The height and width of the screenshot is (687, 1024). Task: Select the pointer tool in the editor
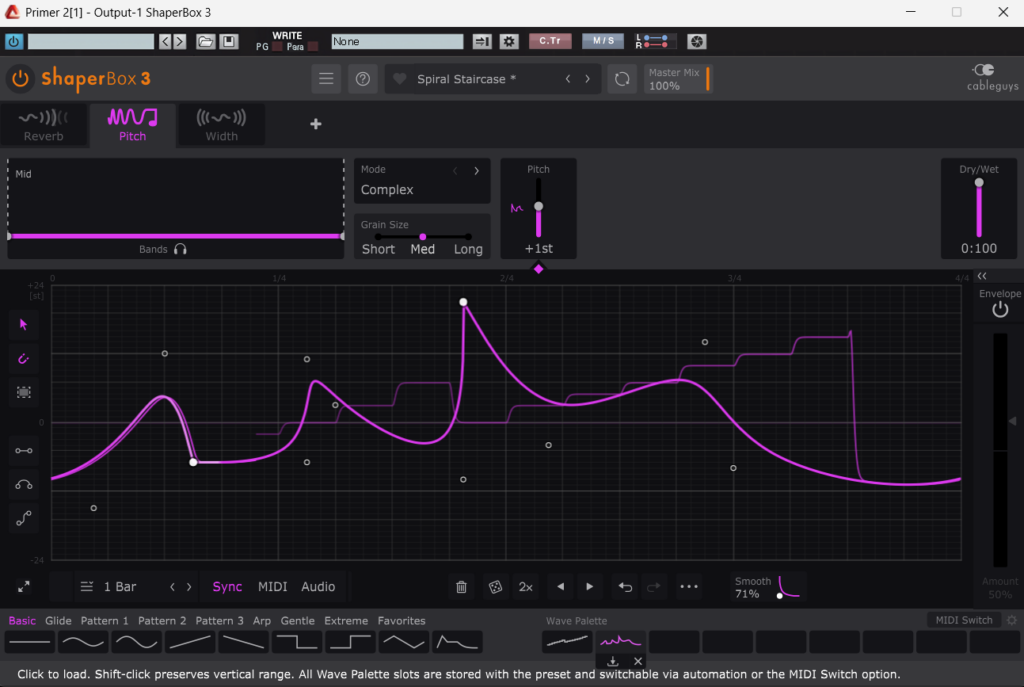point(23,324)
